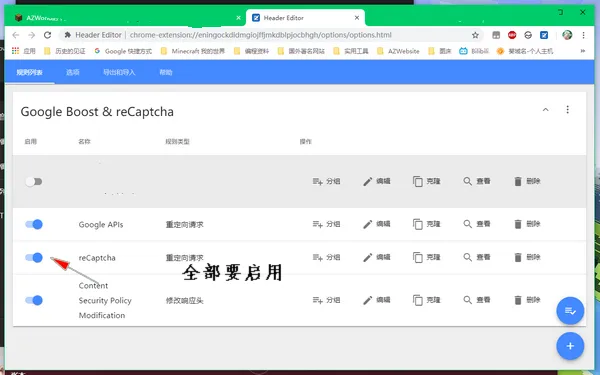Click the 修改响应头 rule type text
Screen dimensions: 600x375
[x=184, y=301]
